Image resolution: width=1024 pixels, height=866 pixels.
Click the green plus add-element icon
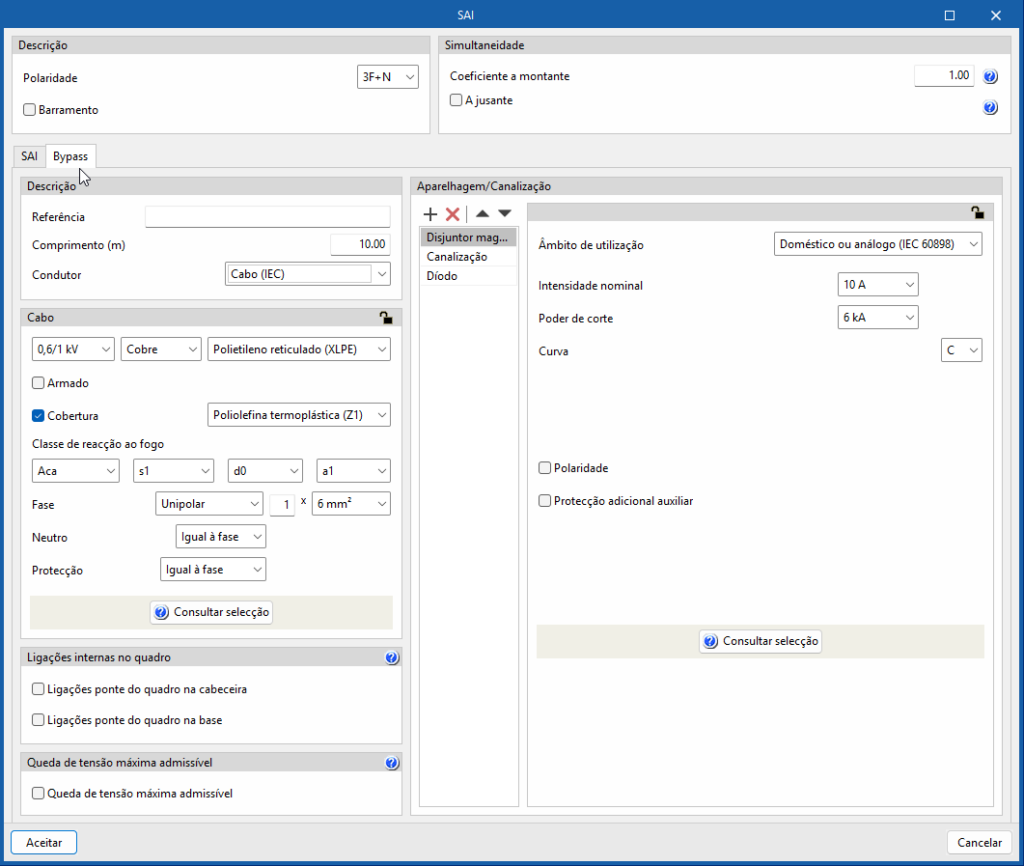(x=431, y=214)
